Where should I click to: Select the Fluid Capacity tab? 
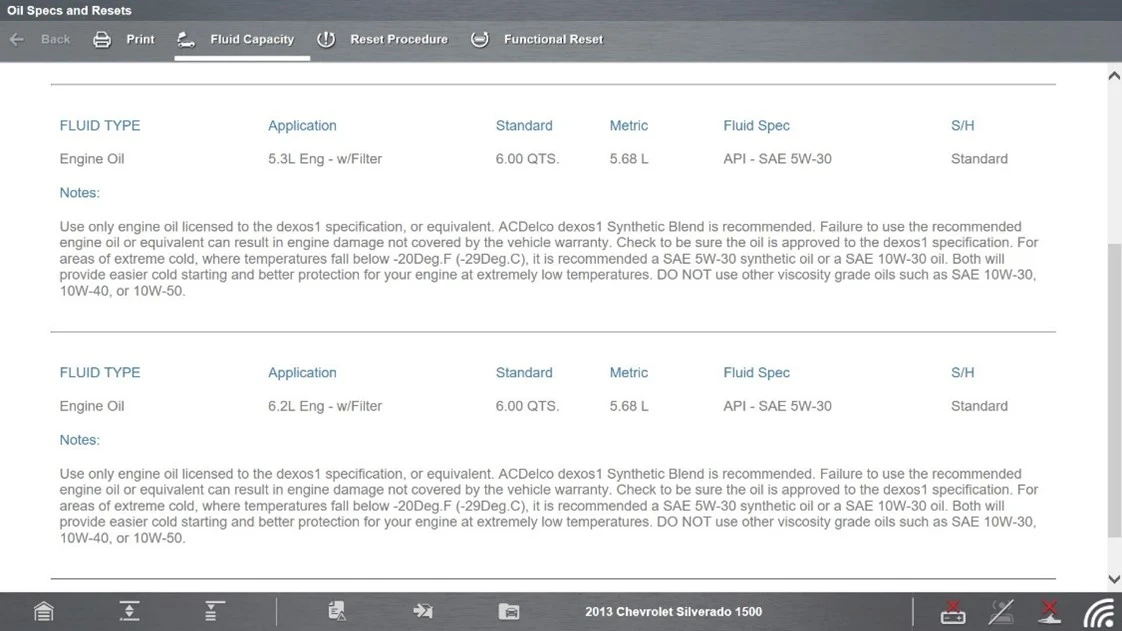coord(251,40)
